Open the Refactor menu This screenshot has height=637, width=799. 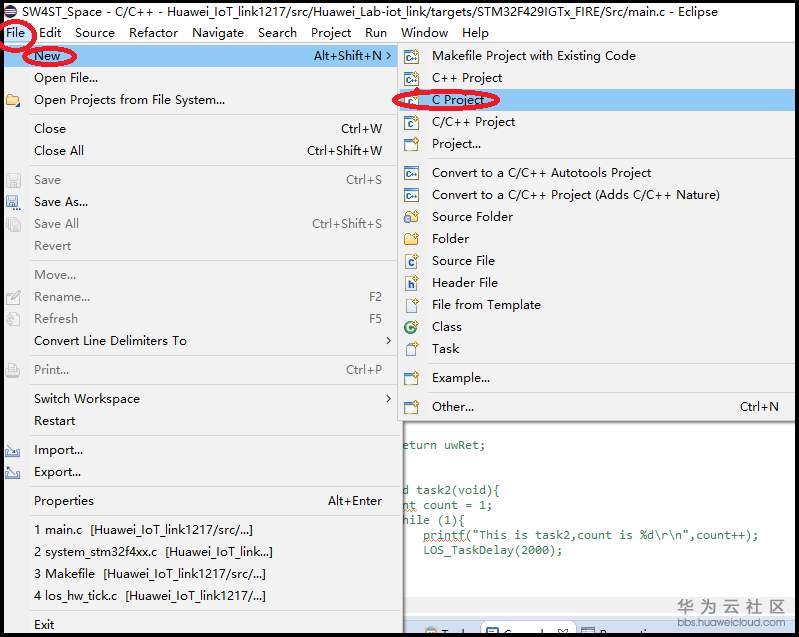coord(153,33)
